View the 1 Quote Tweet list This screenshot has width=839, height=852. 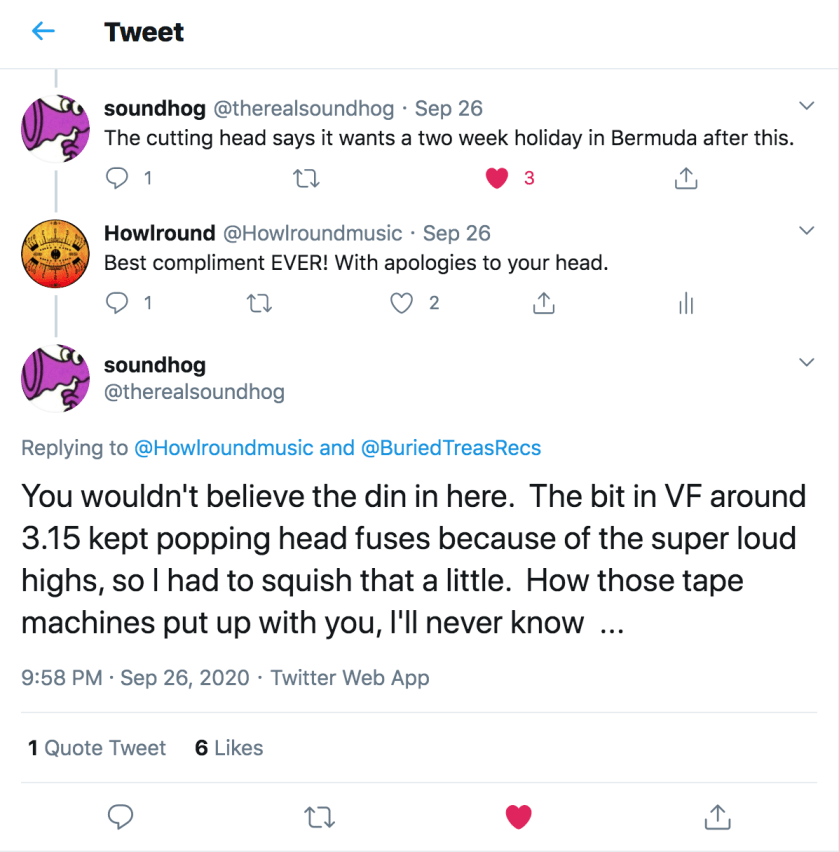(x=97, y=747)
